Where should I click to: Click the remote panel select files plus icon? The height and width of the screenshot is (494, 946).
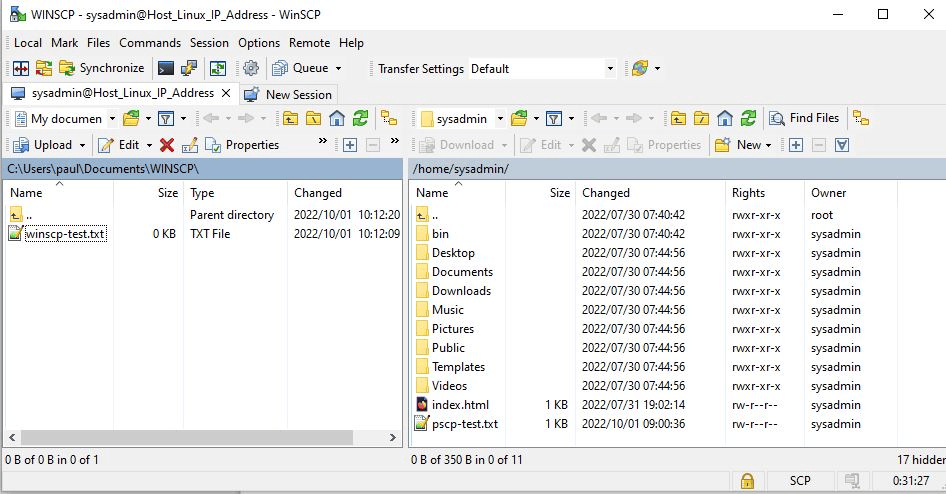pyautogui.click(x=796, y=145)
